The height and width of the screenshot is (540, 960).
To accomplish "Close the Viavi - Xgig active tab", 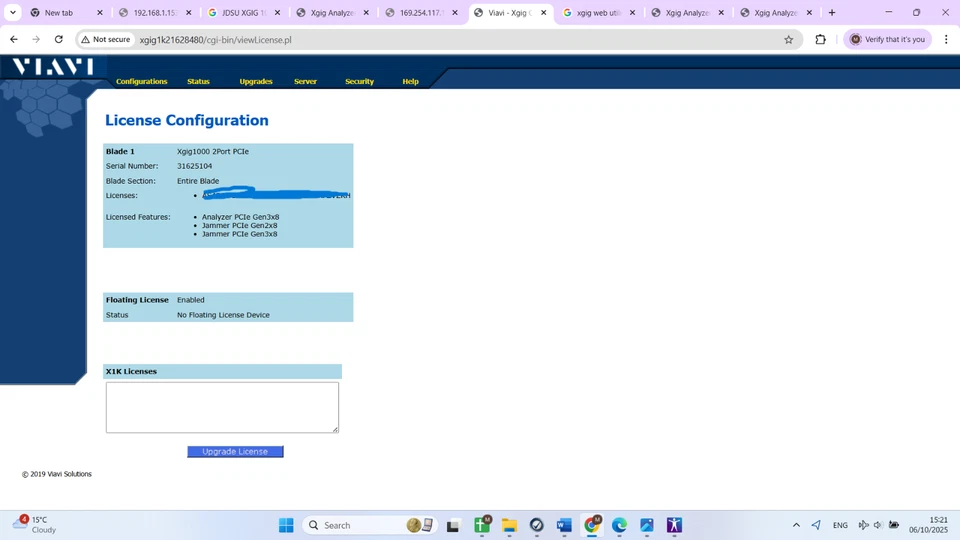I will coord(544,12).
